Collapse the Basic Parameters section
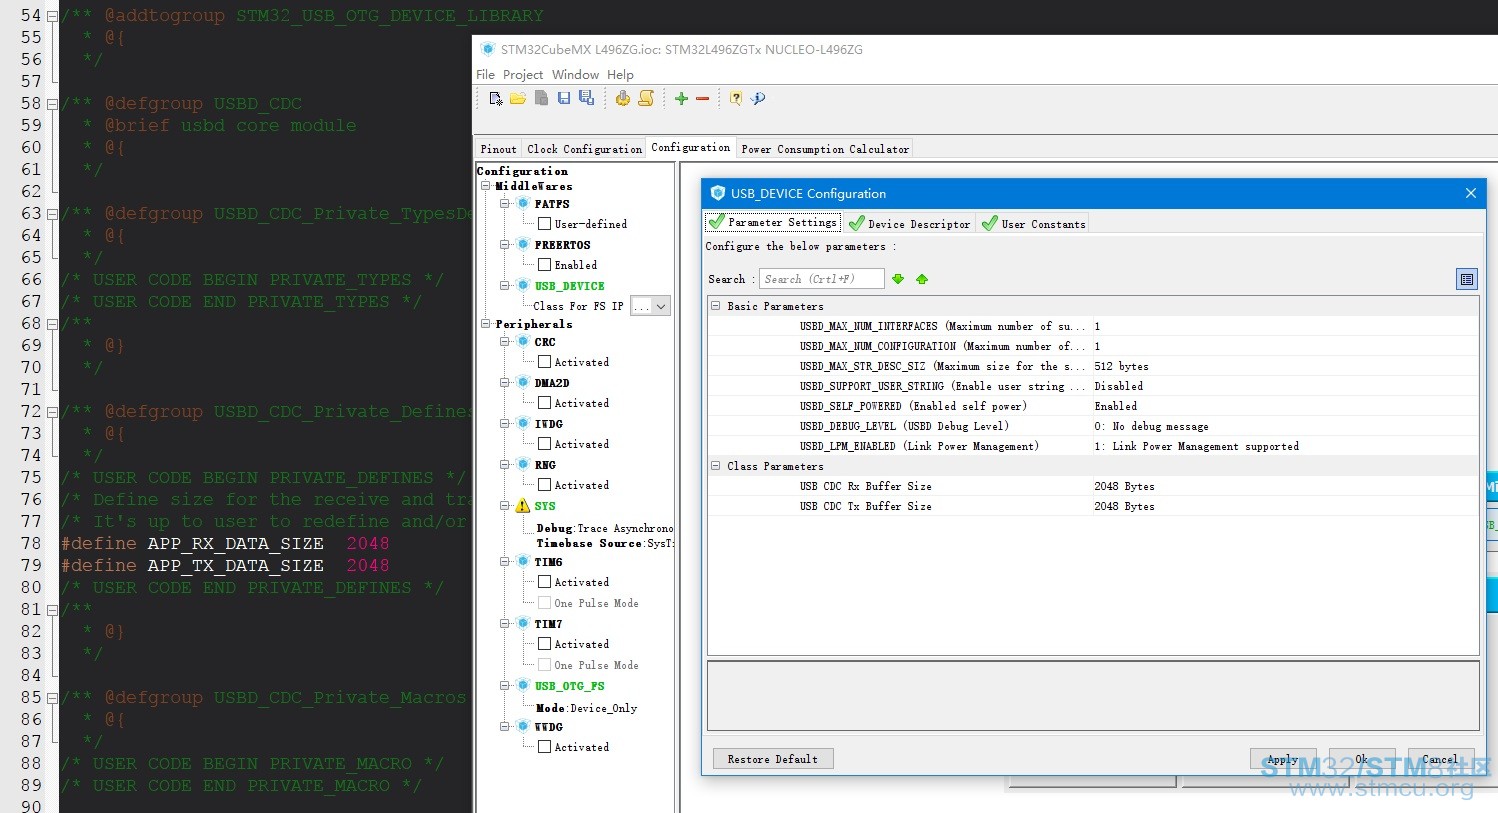The height and width of the screenshot is (813, 1498). [716, 306]
